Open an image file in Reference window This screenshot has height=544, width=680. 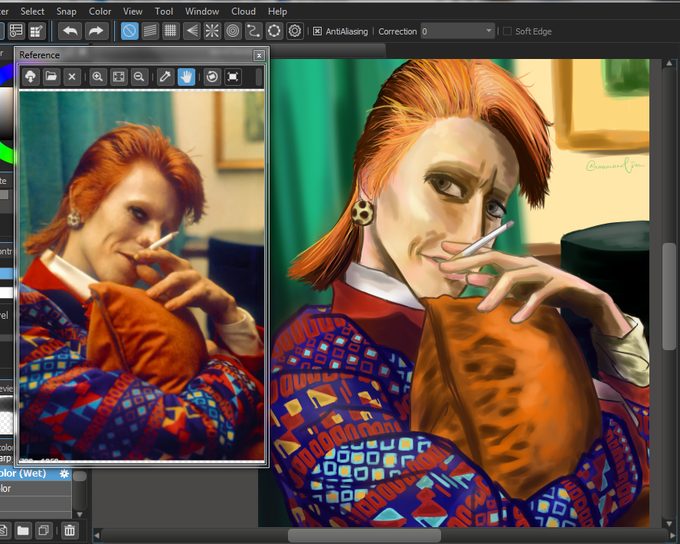[x=51, y=77]
